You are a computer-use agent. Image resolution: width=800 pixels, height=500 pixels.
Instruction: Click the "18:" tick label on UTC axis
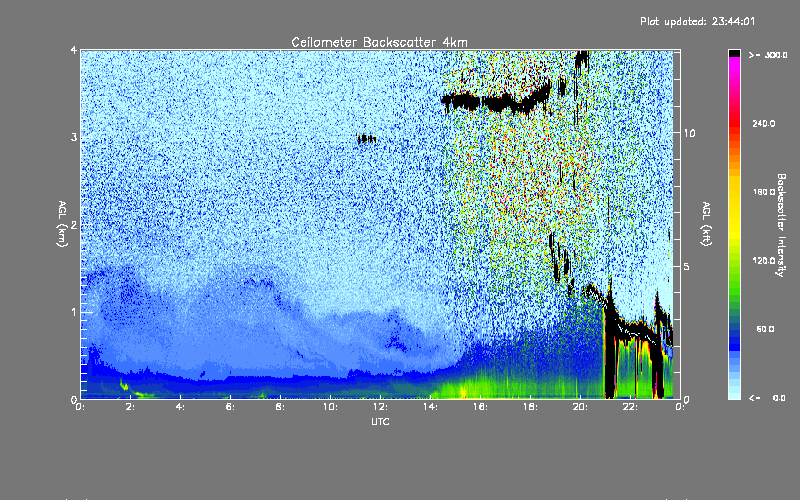click(530, 407)
